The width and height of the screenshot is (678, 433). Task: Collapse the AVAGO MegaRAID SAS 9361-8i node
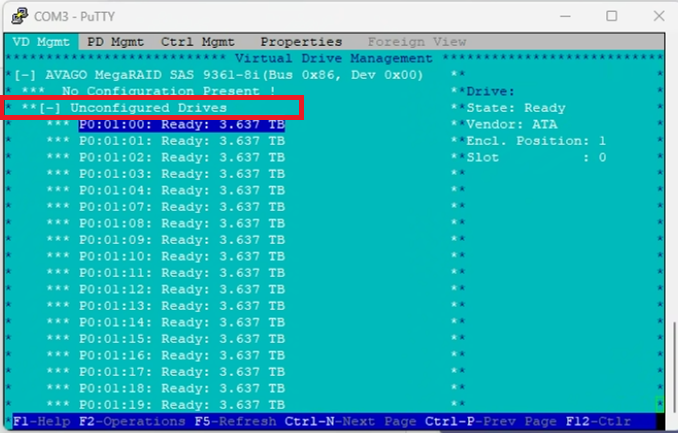point(25,75)
